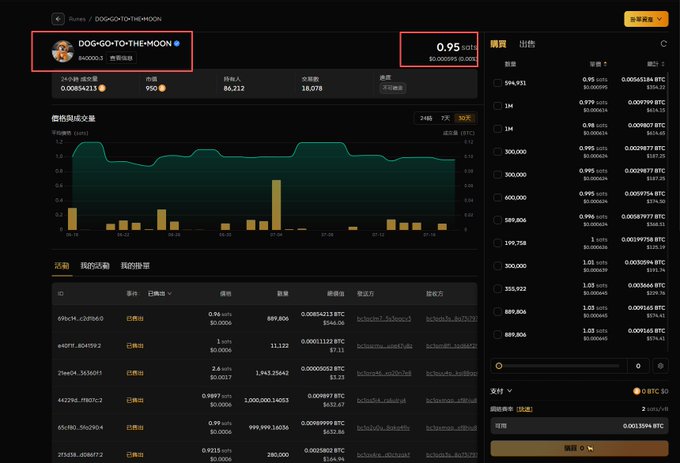Open the receiver address in the 999,999.16036 row
The width and height of the screenshot is (680, 463).
tap(451, 427)
